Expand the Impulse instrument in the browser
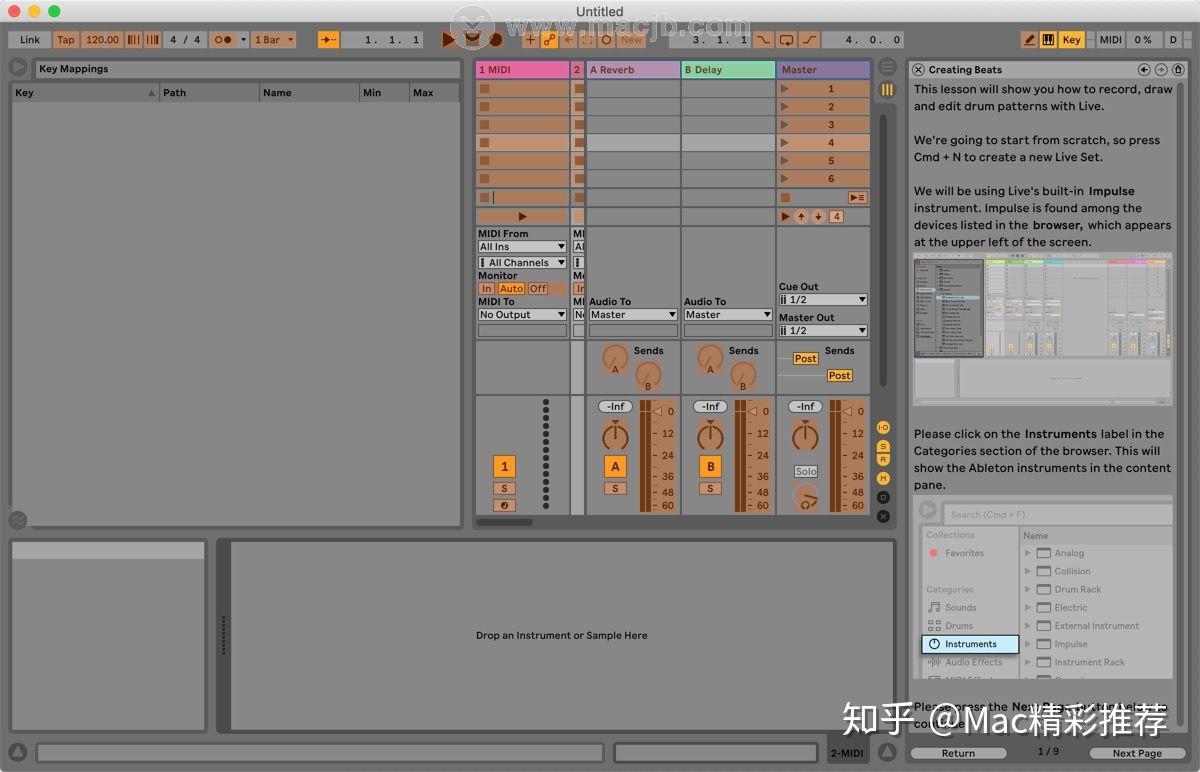1200x772 pixels. (x=1029, y=644)
